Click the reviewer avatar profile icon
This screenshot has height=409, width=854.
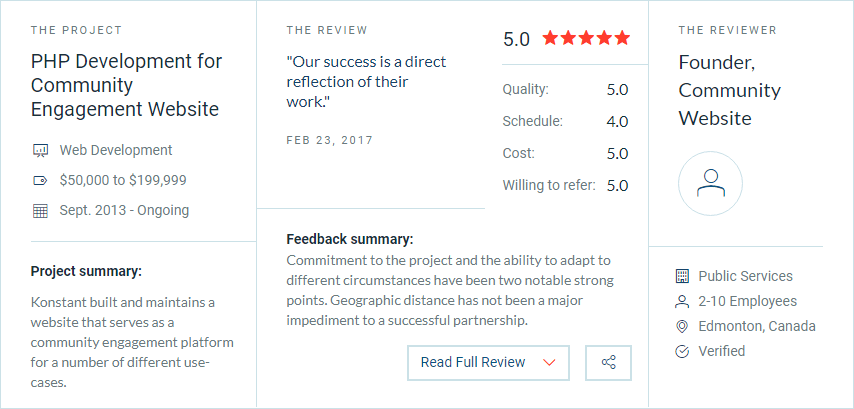710,183
